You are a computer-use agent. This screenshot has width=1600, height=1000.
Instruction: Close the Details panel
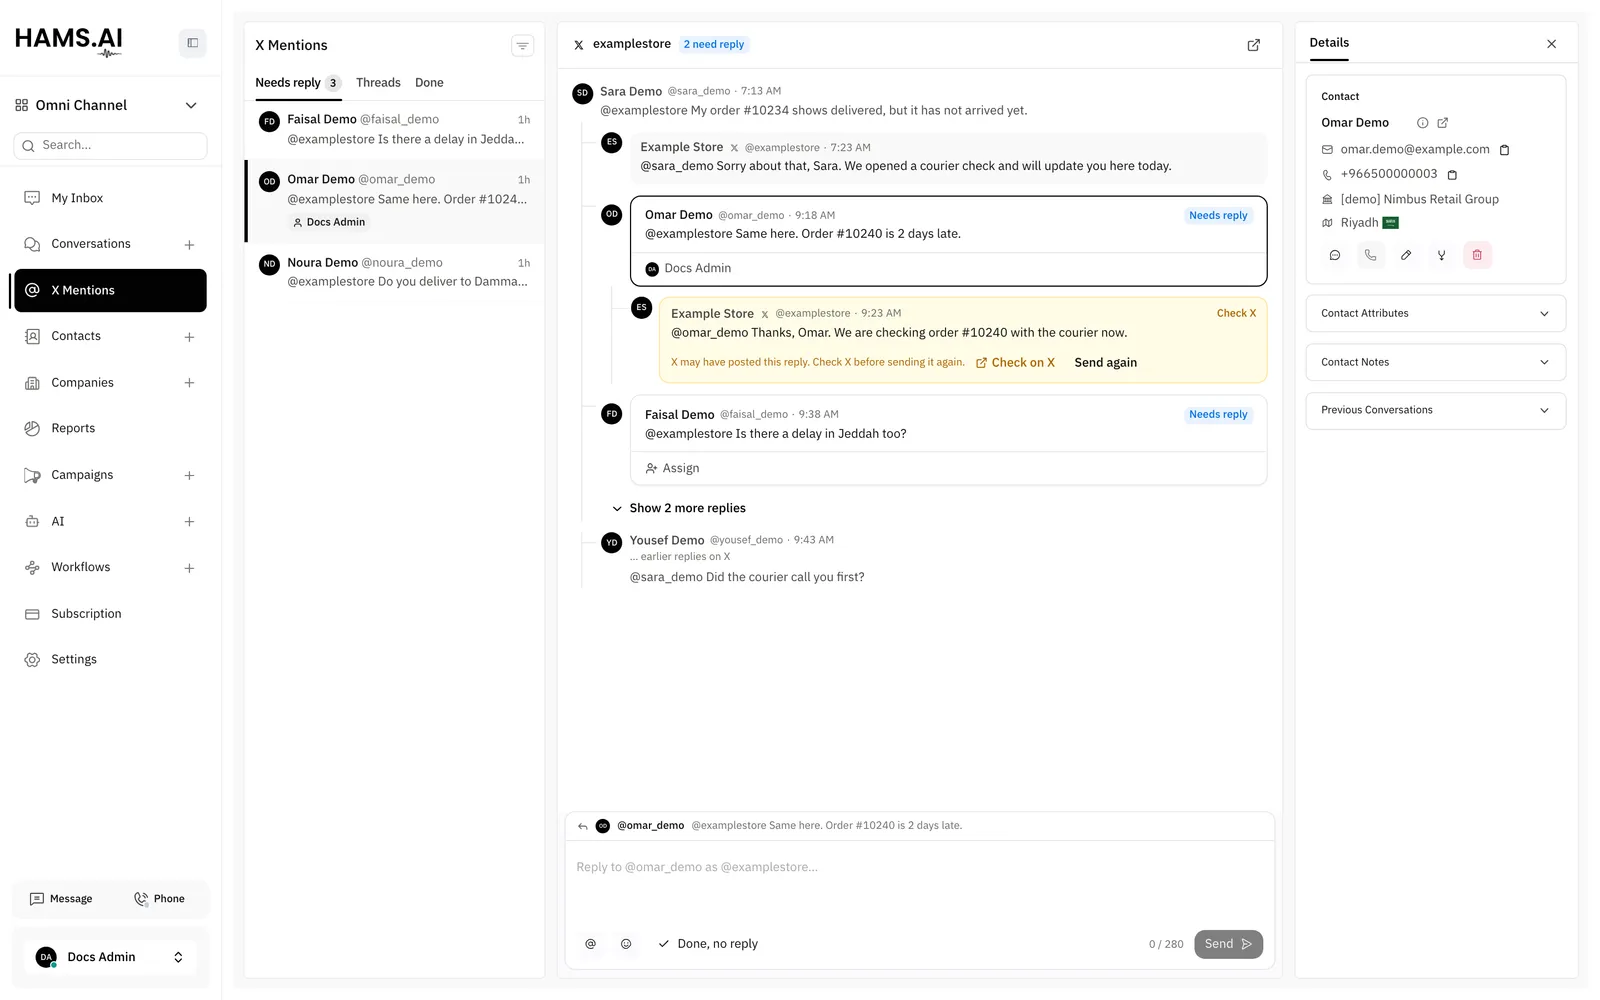[x=1551, y=44]
